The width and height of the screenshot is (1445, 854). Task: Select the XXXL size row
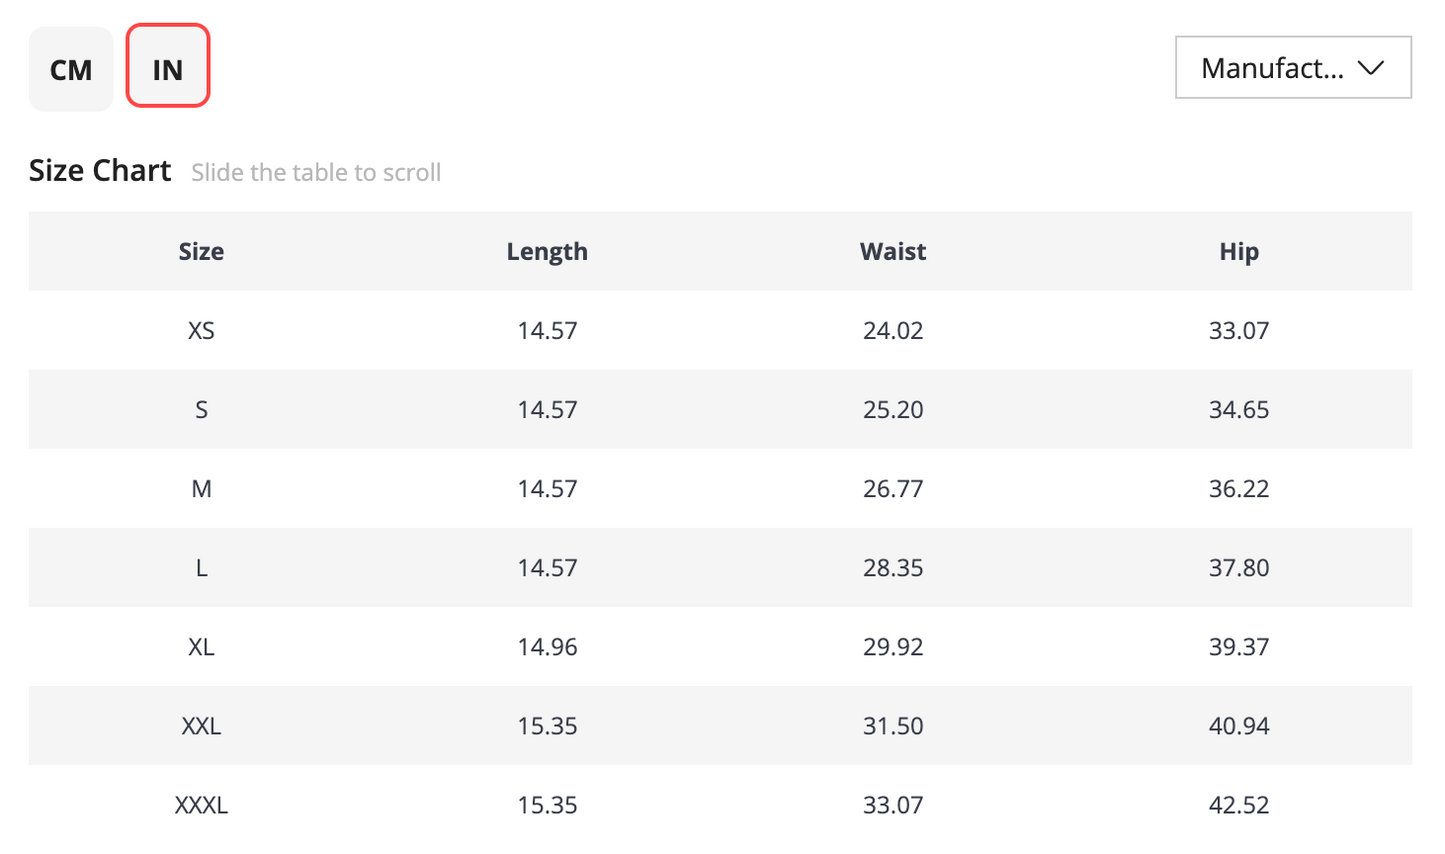tap(720, 804)
